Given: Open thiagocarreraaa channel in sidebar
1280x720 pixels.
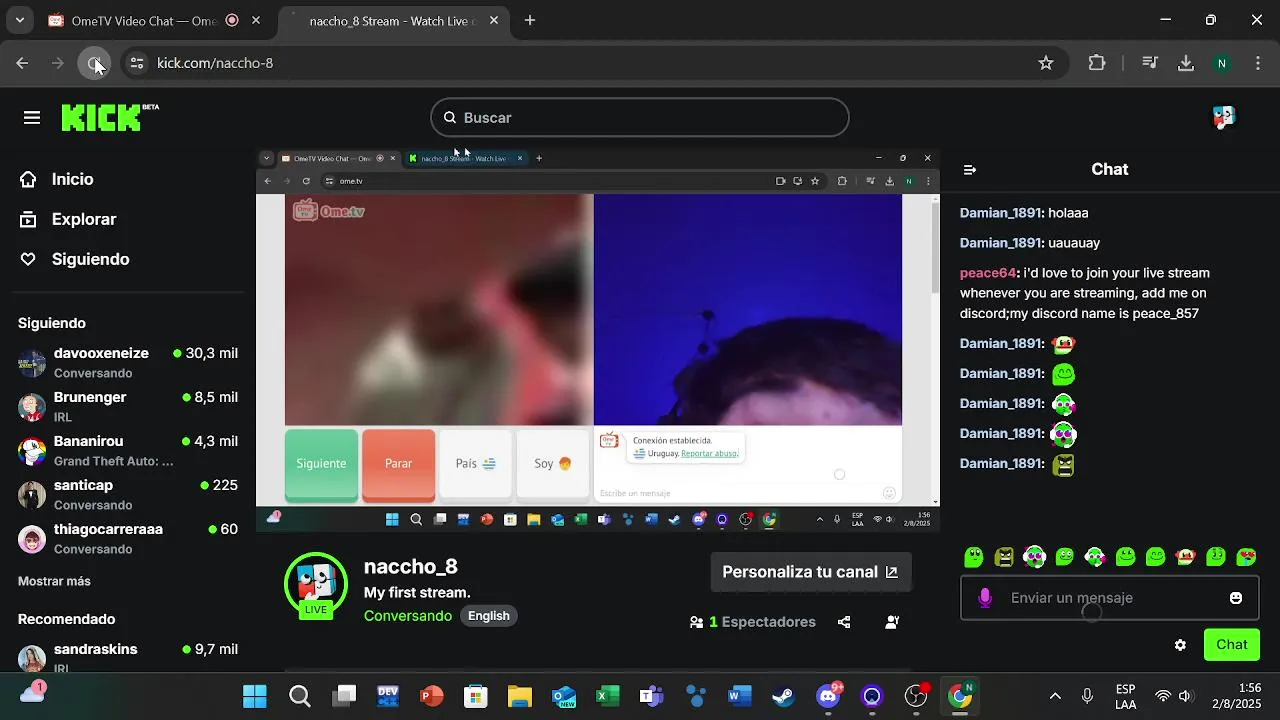Looking at the screenshot, I should coord(128,539).
